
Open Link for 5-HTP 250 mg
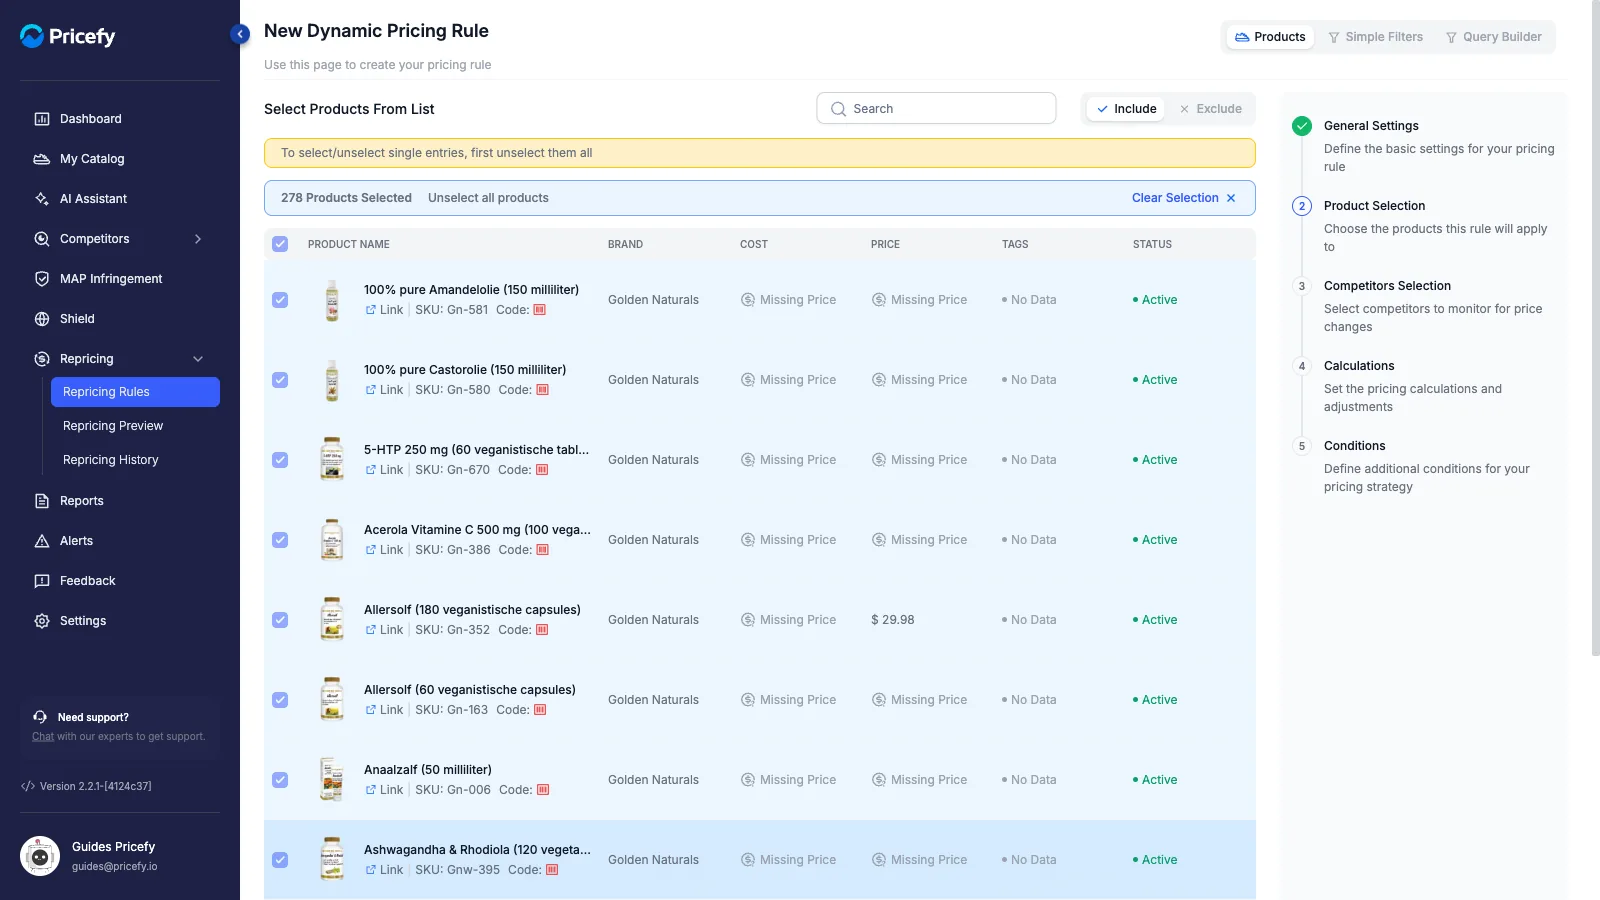pos(384,470)
